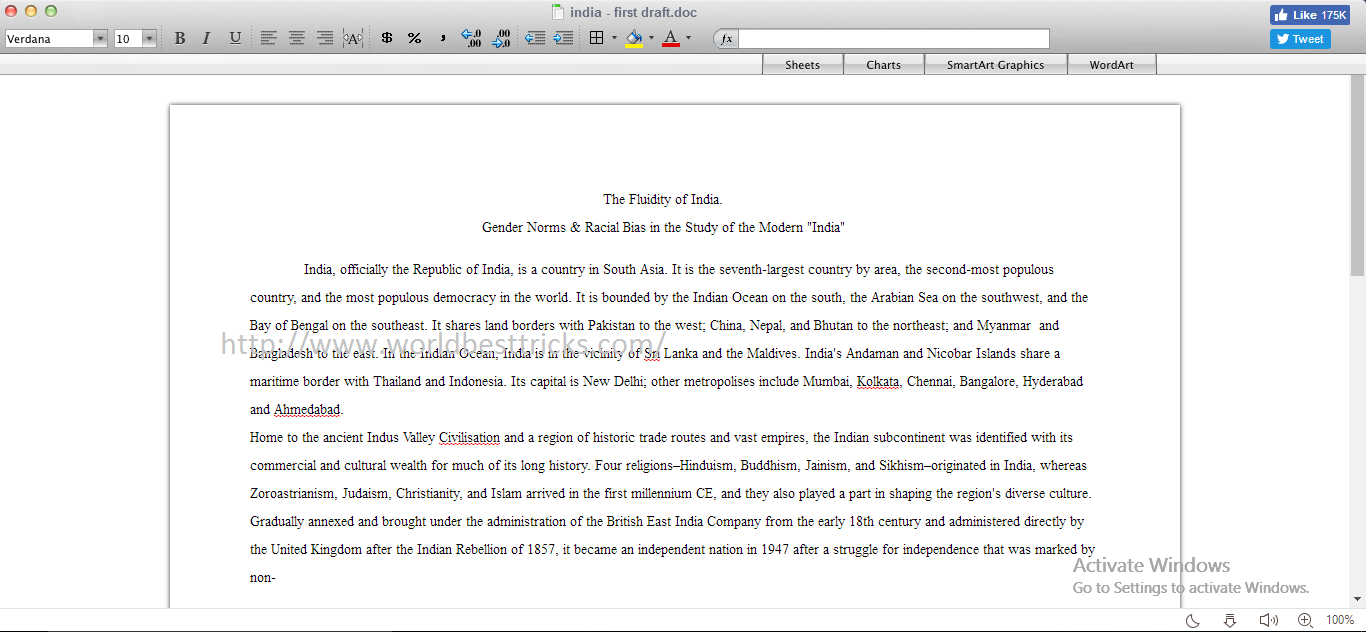Increase the indent level
Viewport: 1366px width, 632px height.
[x=563, y=38]
